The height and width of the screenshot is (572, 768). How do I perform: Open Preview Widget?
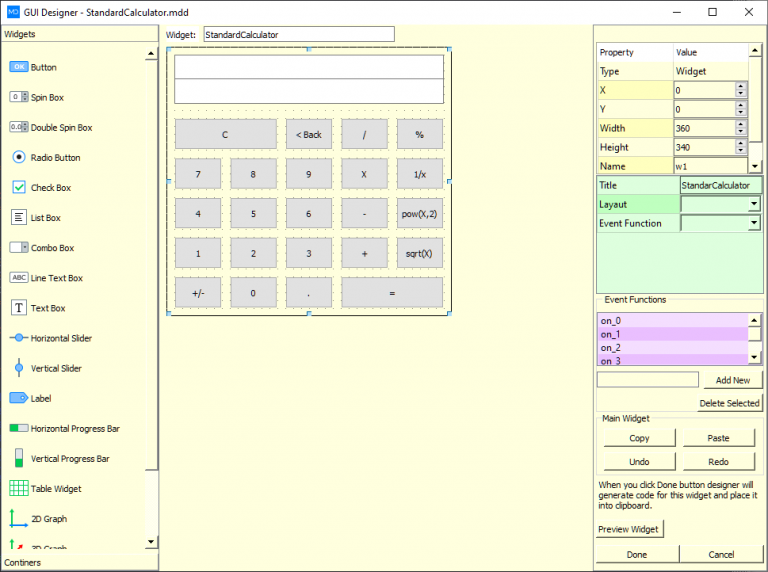(x=629, y=529)
